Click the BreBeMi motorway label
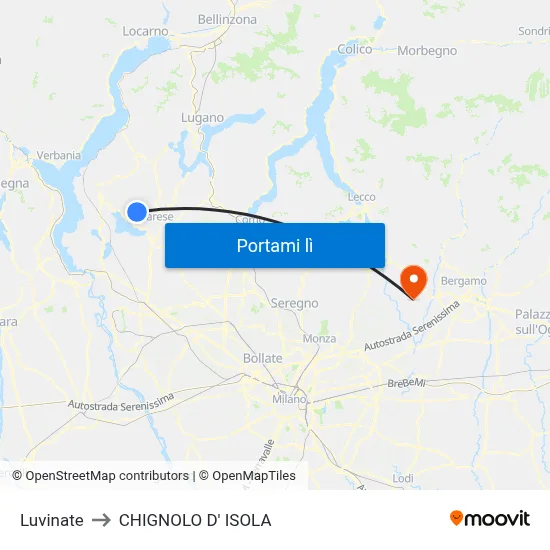 (x=406, y=383)
